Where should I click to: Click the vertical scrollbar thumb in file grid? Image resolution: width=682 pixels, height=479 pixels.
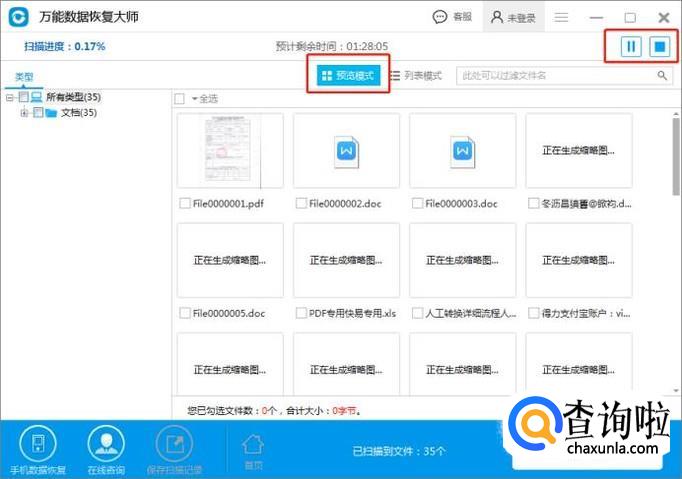pos(676,157)
